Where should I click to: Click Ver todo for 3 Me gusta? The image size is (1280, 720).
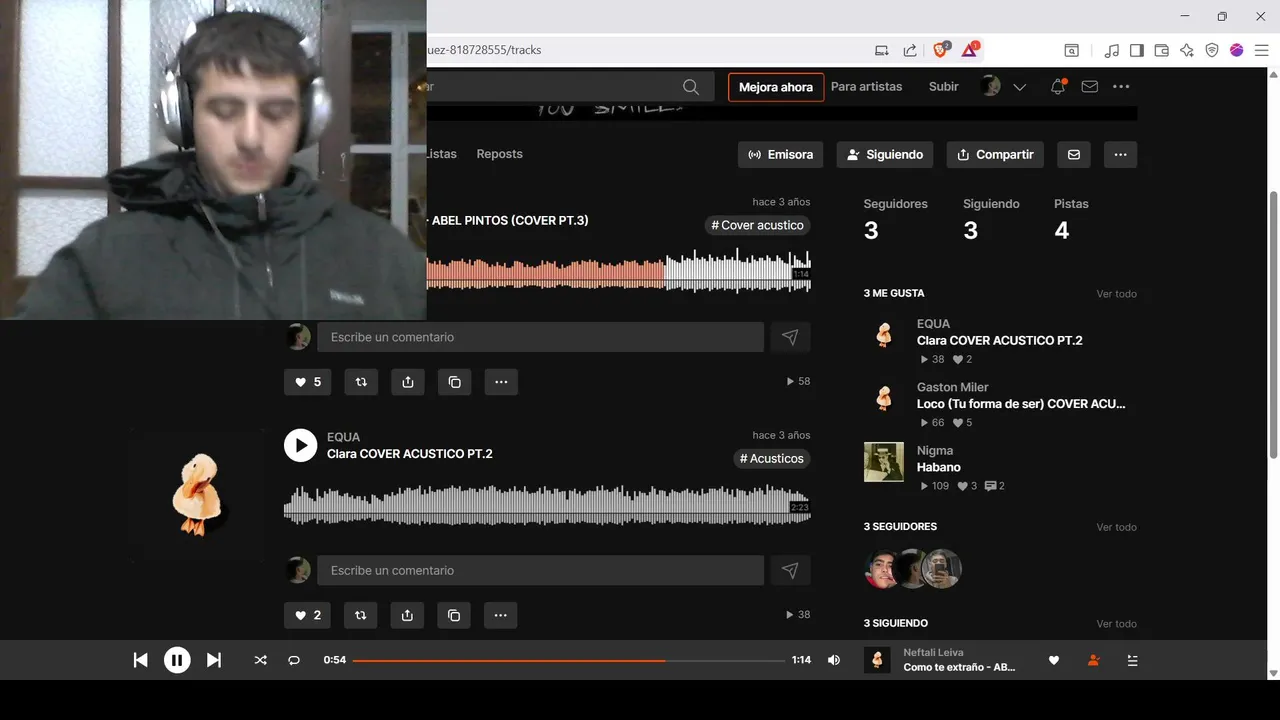coord(1116,294)
